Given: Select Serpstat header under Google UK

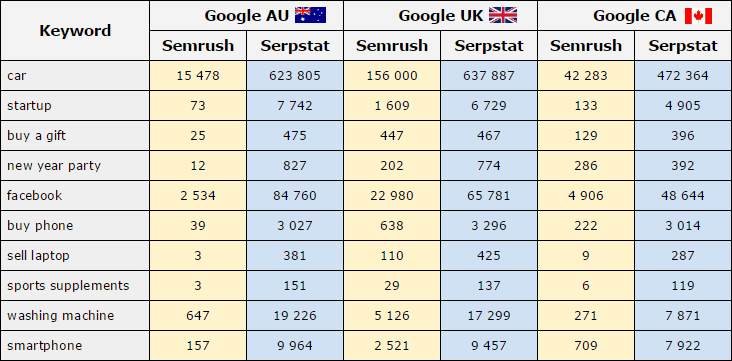Looking at the screenshot, I should pyautogui.click(x=489, y=46).
